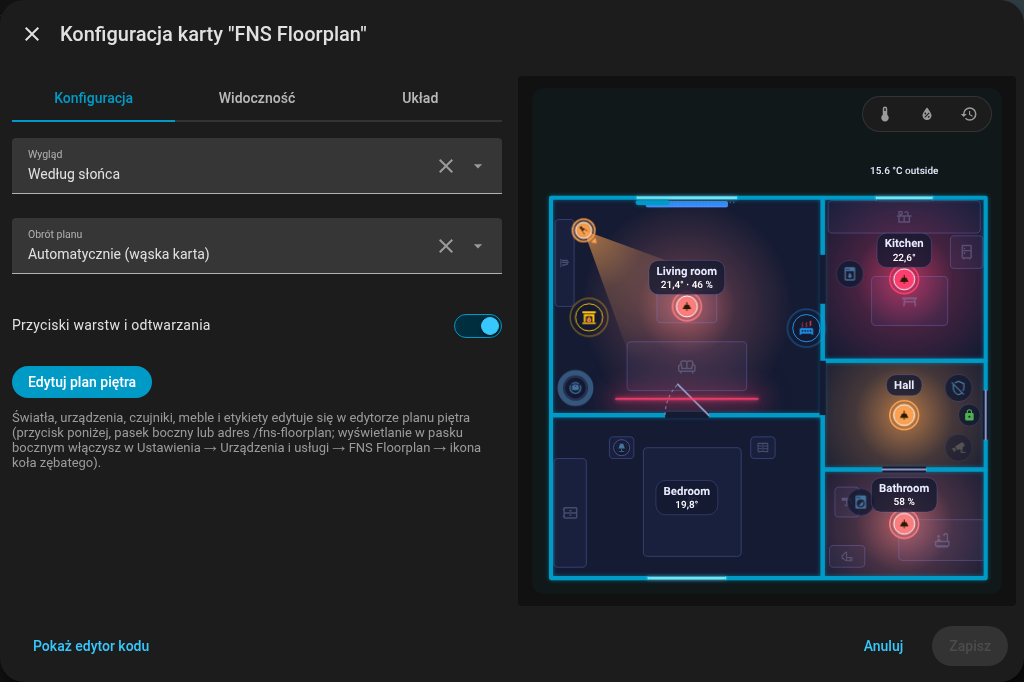1024x682 pixels.
Task: Click the Kitchen 22,6° label
Action: tap(904, 250)
